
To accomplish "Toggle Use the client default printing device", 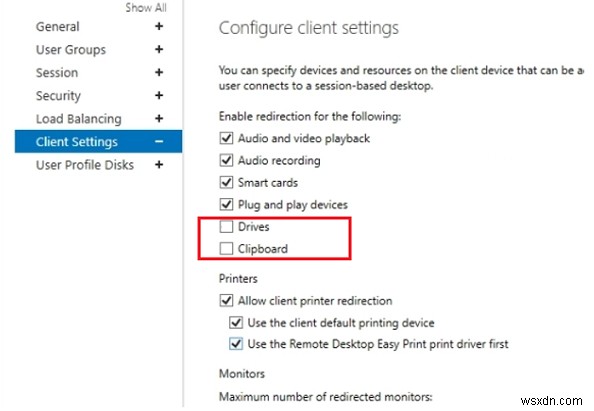I will click(x=236, y=322).
